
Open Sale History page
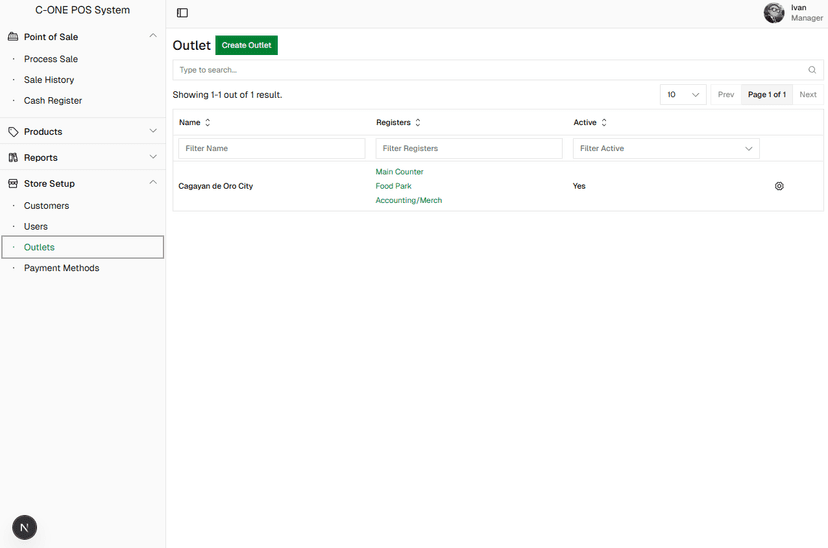49,80
